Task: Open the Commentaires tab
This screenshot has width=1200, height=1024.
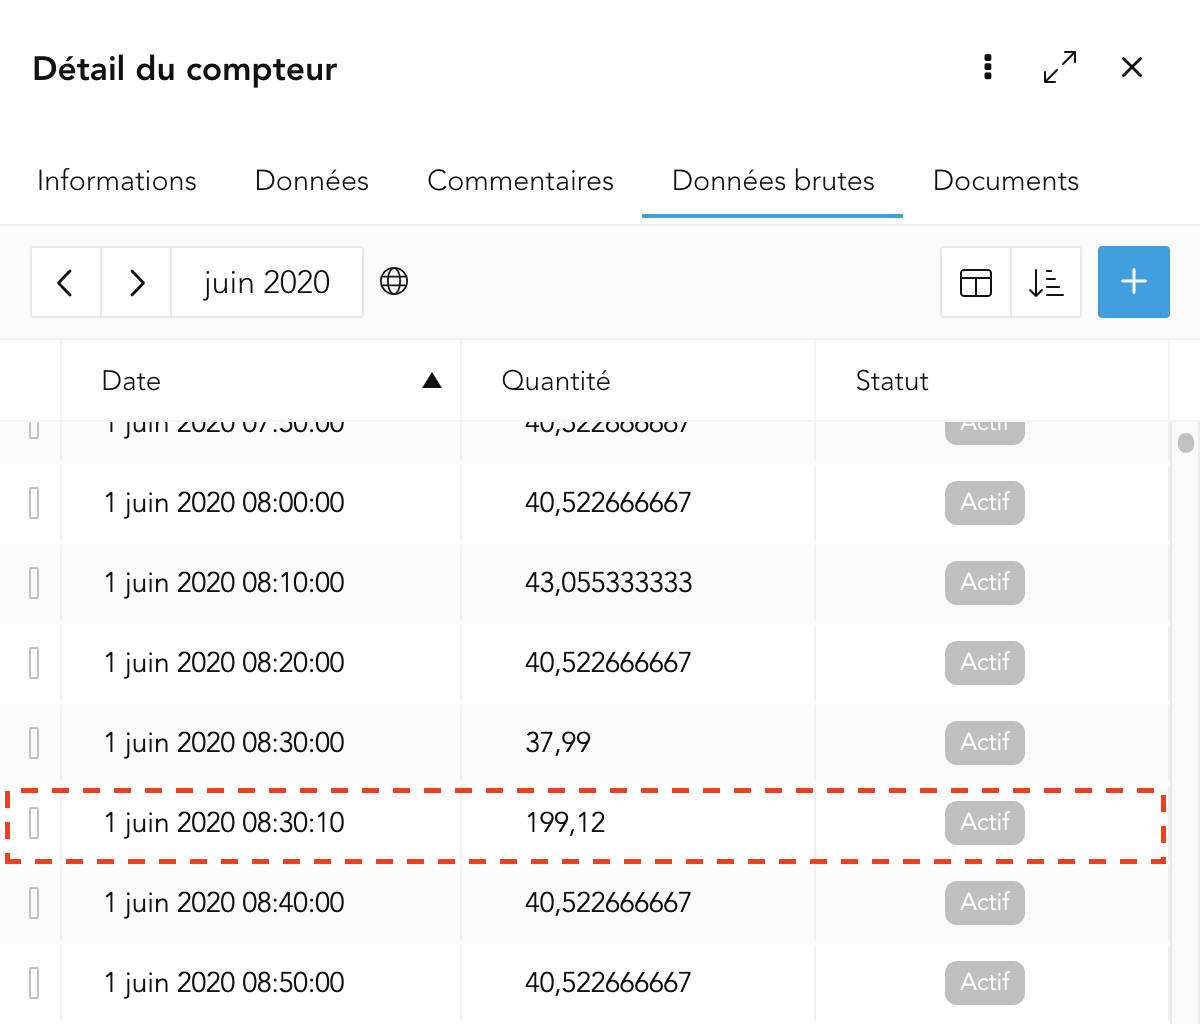Action: point(520,181)
